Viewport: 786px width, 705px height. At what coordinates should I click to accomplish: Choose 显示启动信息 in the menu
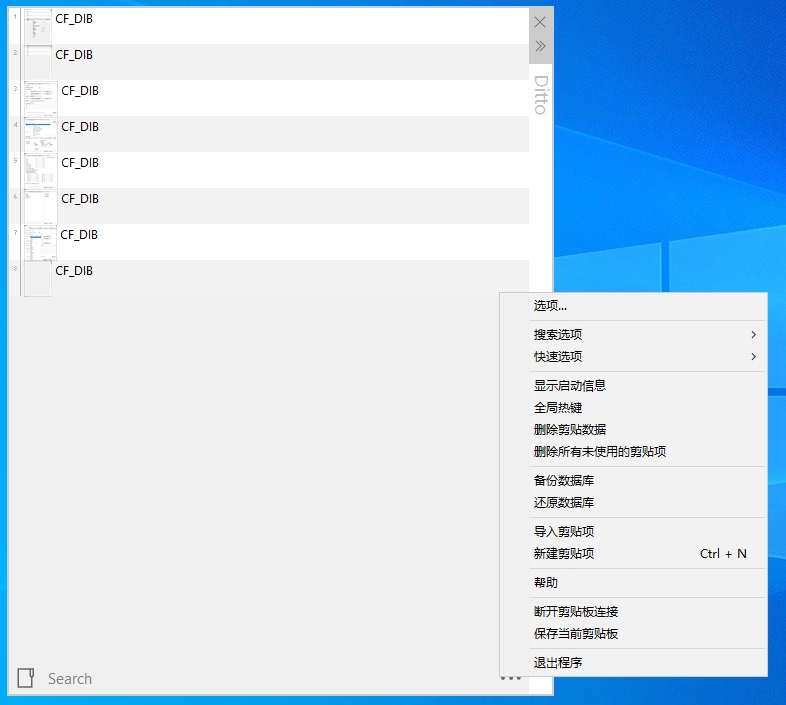[x=570, y=386]
